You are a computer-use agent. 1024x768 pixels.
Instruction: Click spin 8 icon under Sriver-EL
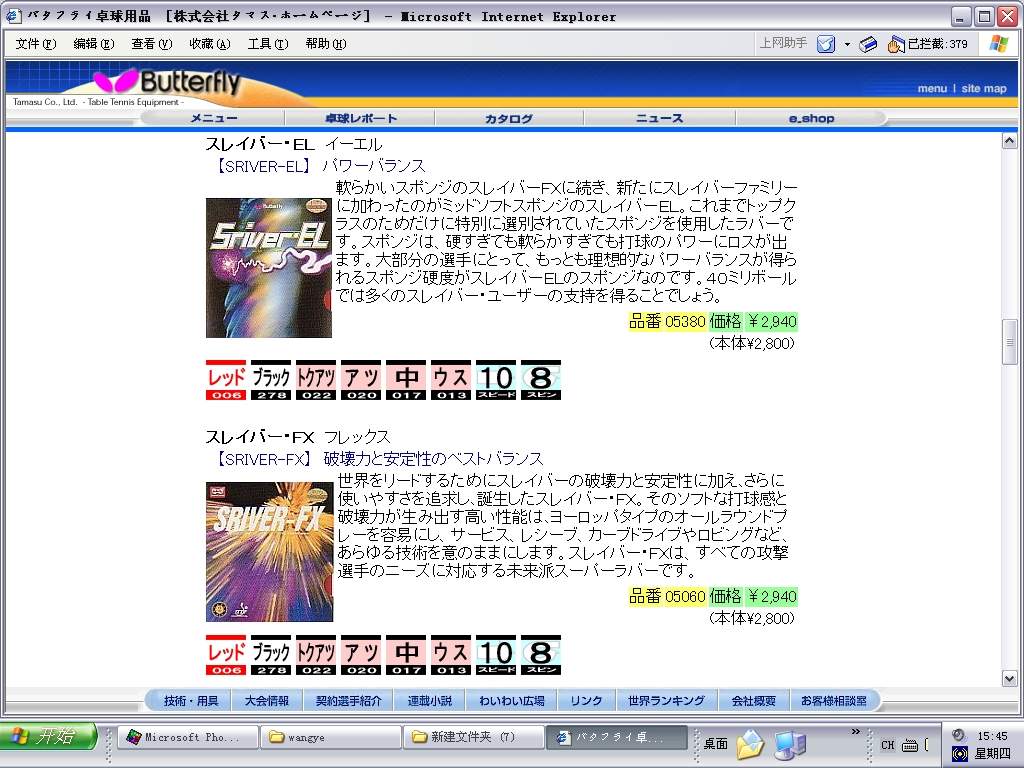541,379
